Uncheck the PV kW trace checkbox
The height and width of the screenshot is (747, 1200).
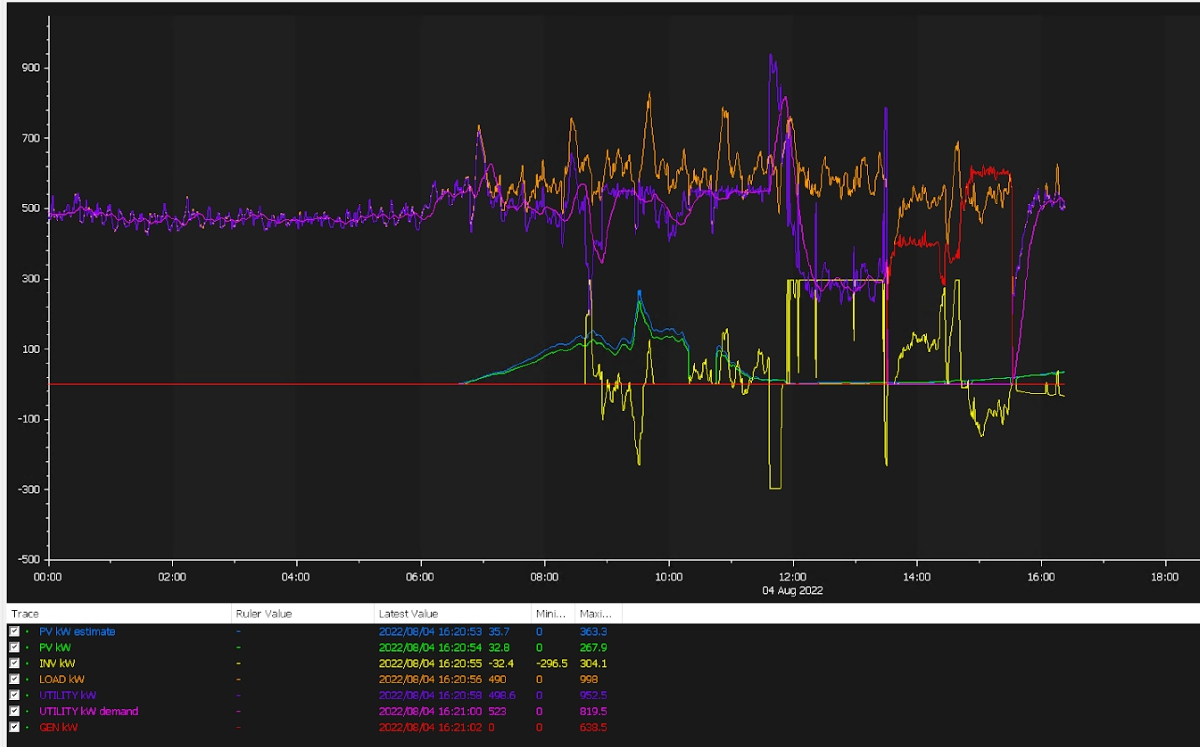pos(14,647)
